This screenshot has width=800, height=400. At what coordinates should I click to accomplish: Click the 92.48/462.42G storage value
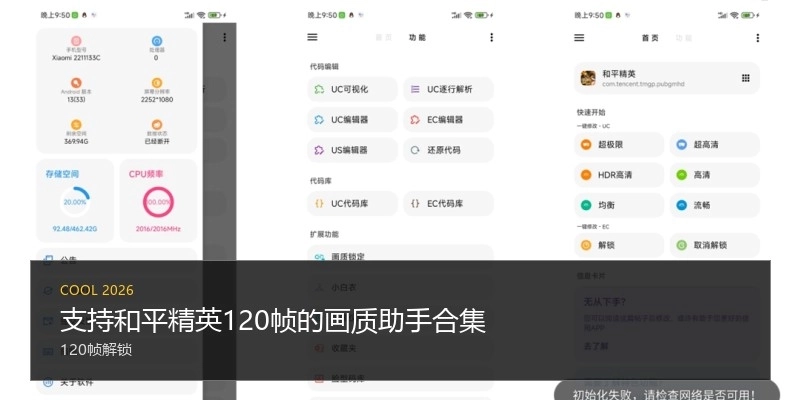click(x=75, y=229)
